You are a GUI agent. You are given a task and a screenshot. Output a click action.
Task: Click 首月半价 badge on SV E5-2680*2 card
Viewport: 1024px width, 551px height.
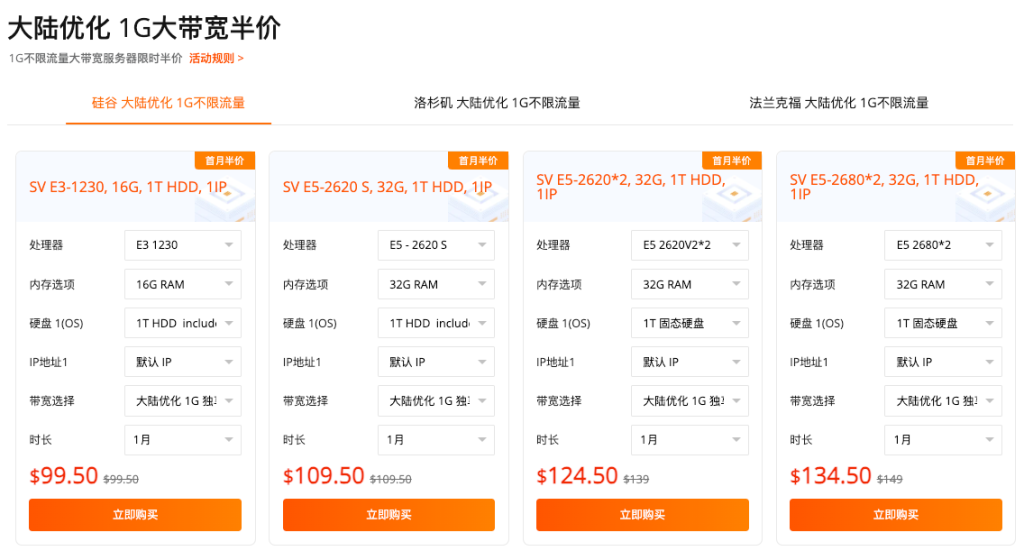[985, 160]
